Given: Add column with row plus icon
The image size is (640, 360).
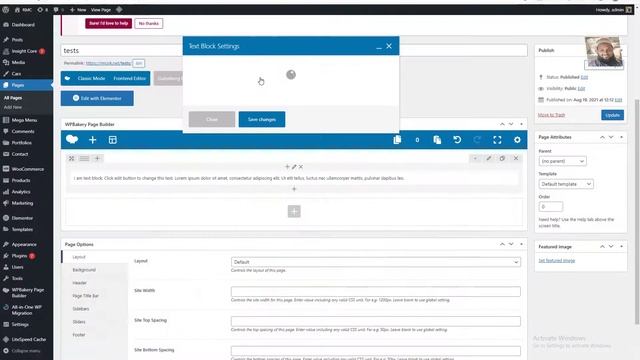Looking at the screenshot, I should pyautogui.click(x=97, y=158).
